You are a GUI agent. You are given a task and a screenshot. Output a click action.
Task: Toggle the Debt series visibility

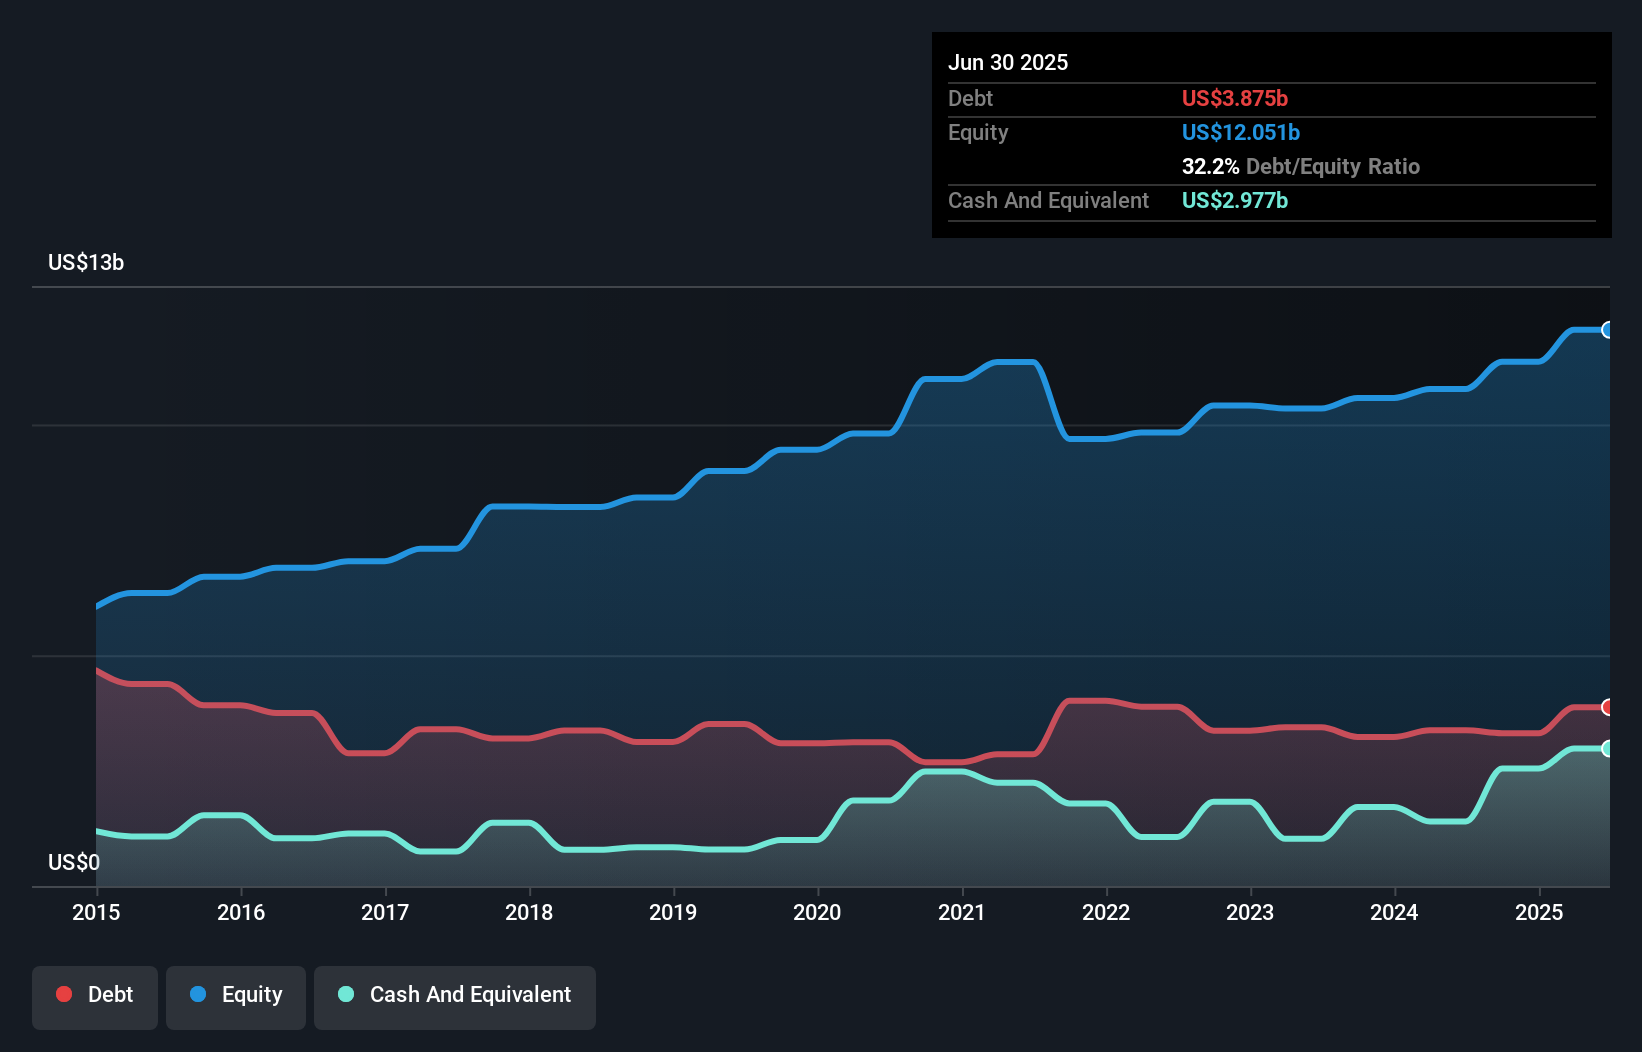[x=95, y=994]
